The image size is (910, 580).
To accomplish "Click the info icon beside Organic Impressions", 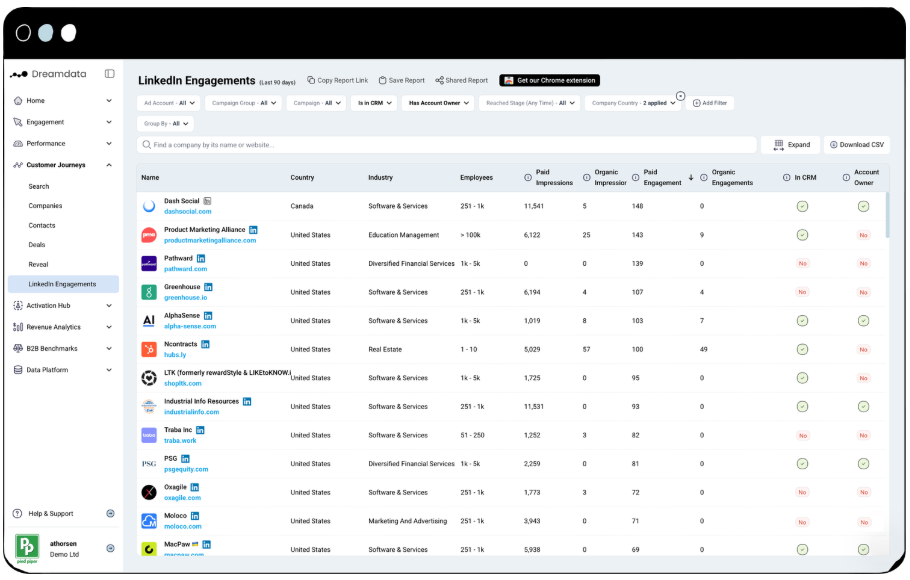I will (x=587, y=178).
